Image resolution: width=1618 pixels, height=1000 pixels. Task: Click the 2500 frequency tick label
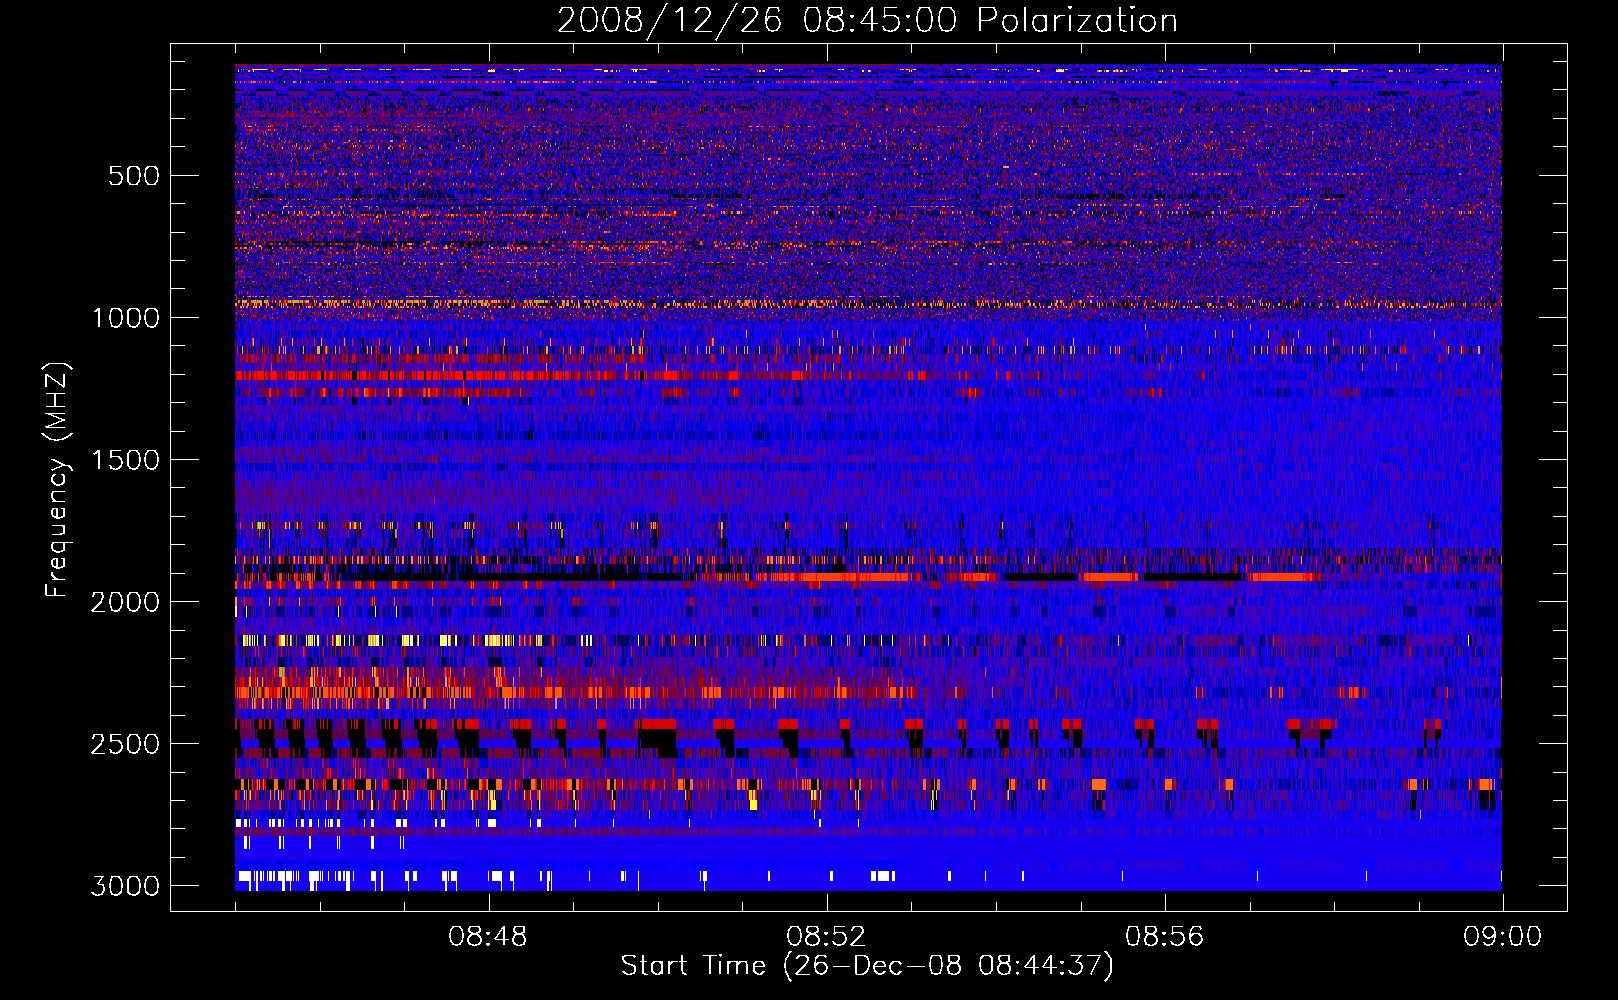(x=125, y=744)
